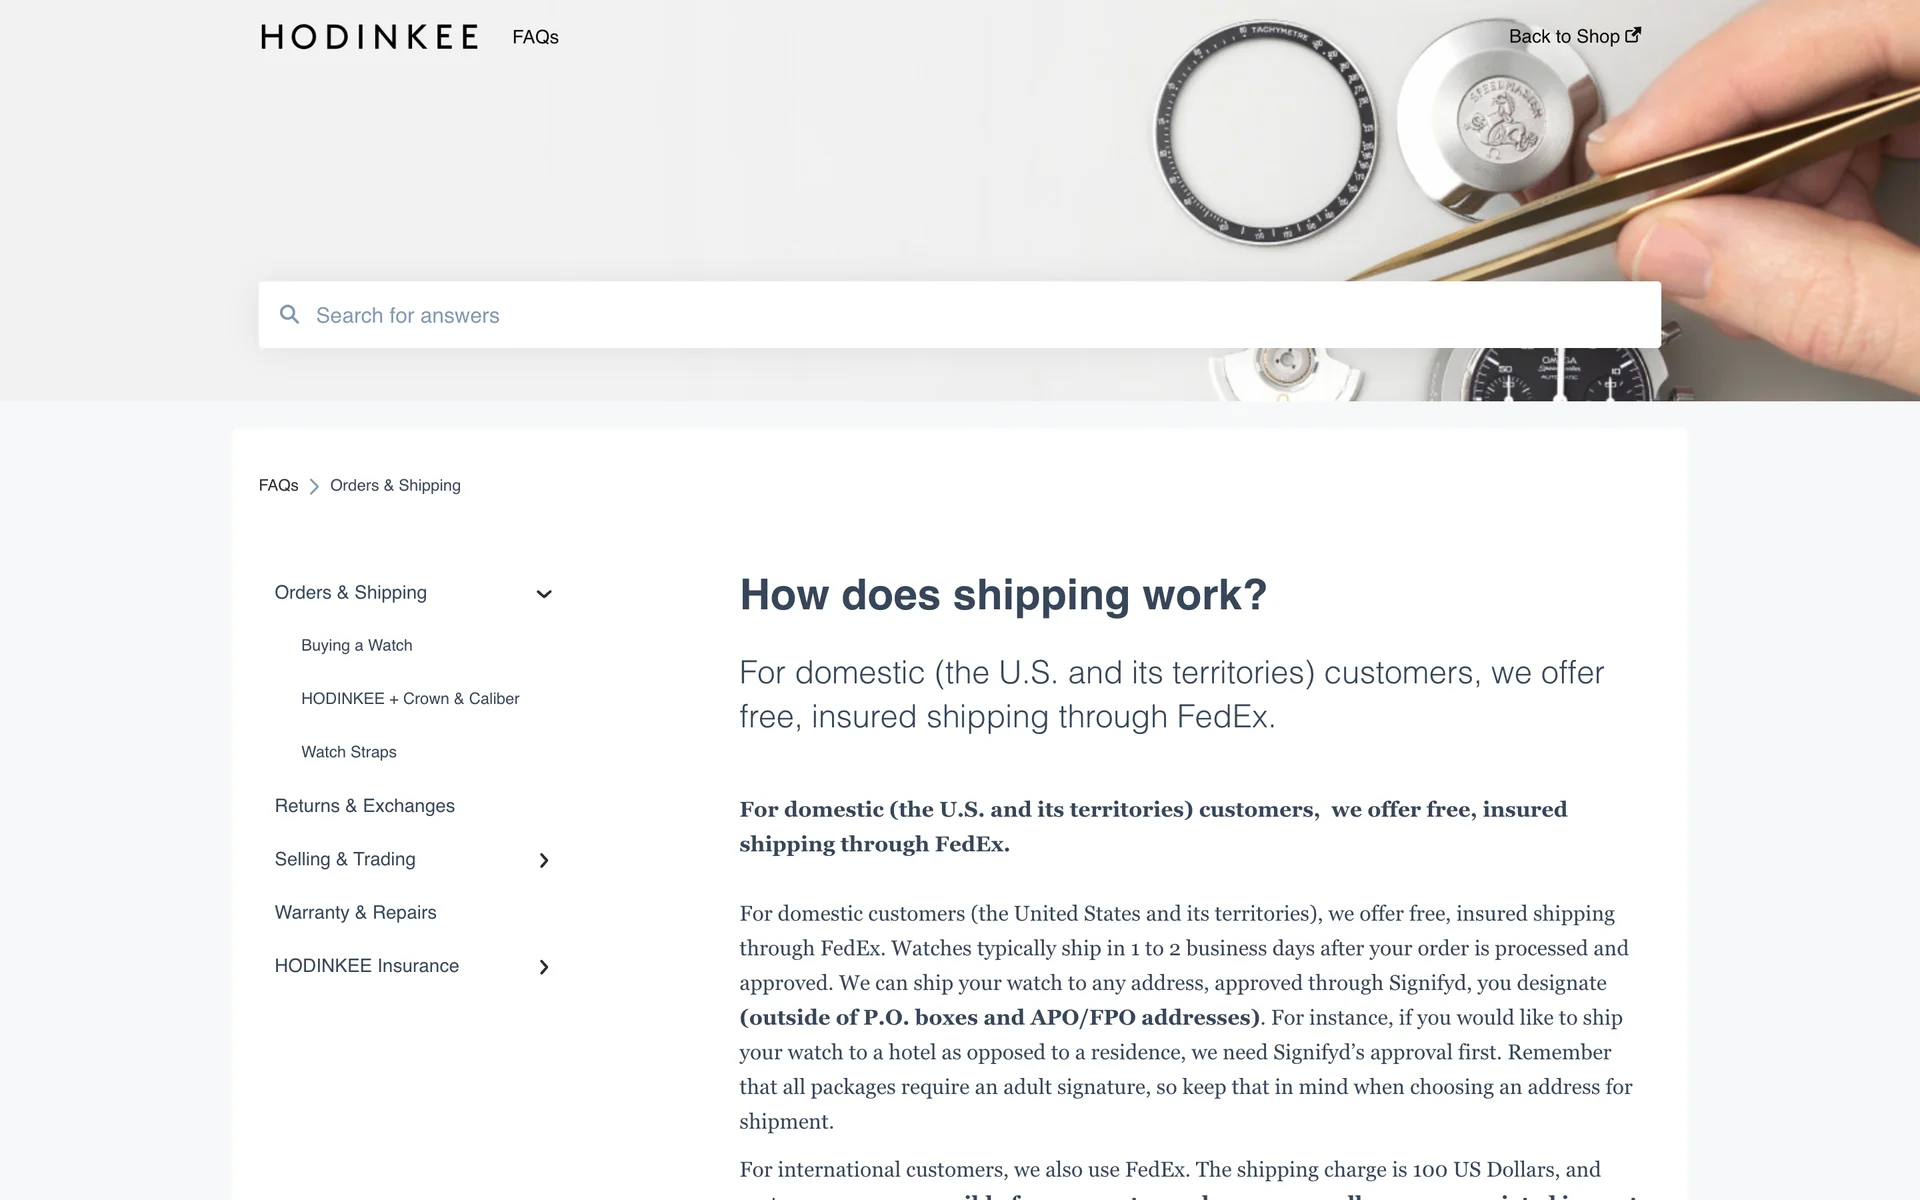Collapse the Orders & Shipping section
Screen dimensions: 1920x1200
(544, 594)
